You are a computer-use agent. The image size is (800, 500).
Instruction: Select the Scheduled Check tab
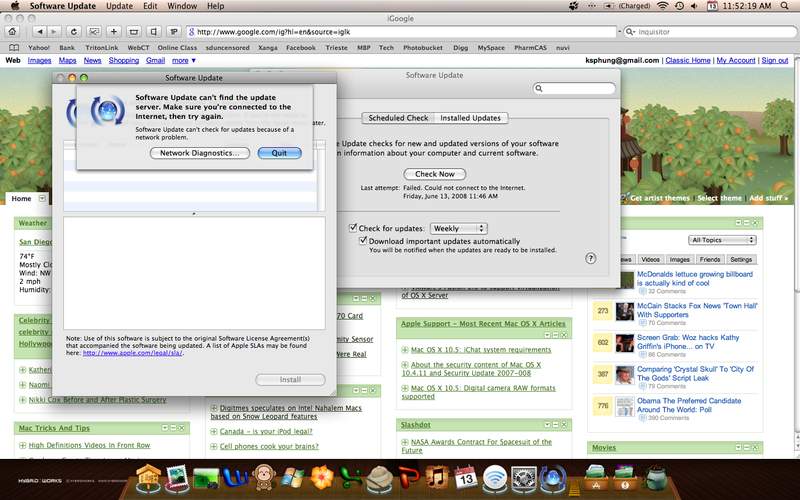click(398, 118)
